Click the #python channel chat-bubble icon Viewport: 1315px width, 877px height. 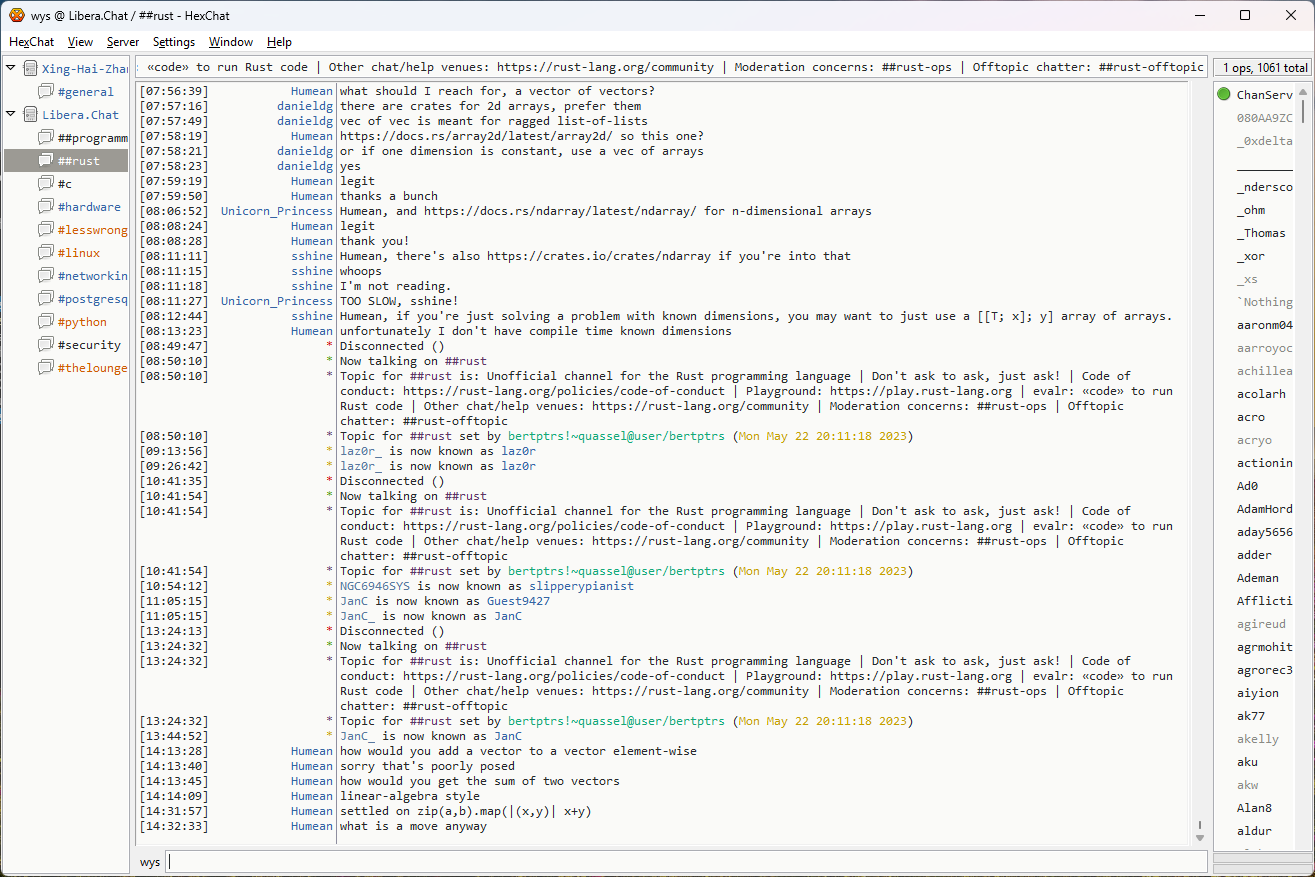tap(46, 322)
